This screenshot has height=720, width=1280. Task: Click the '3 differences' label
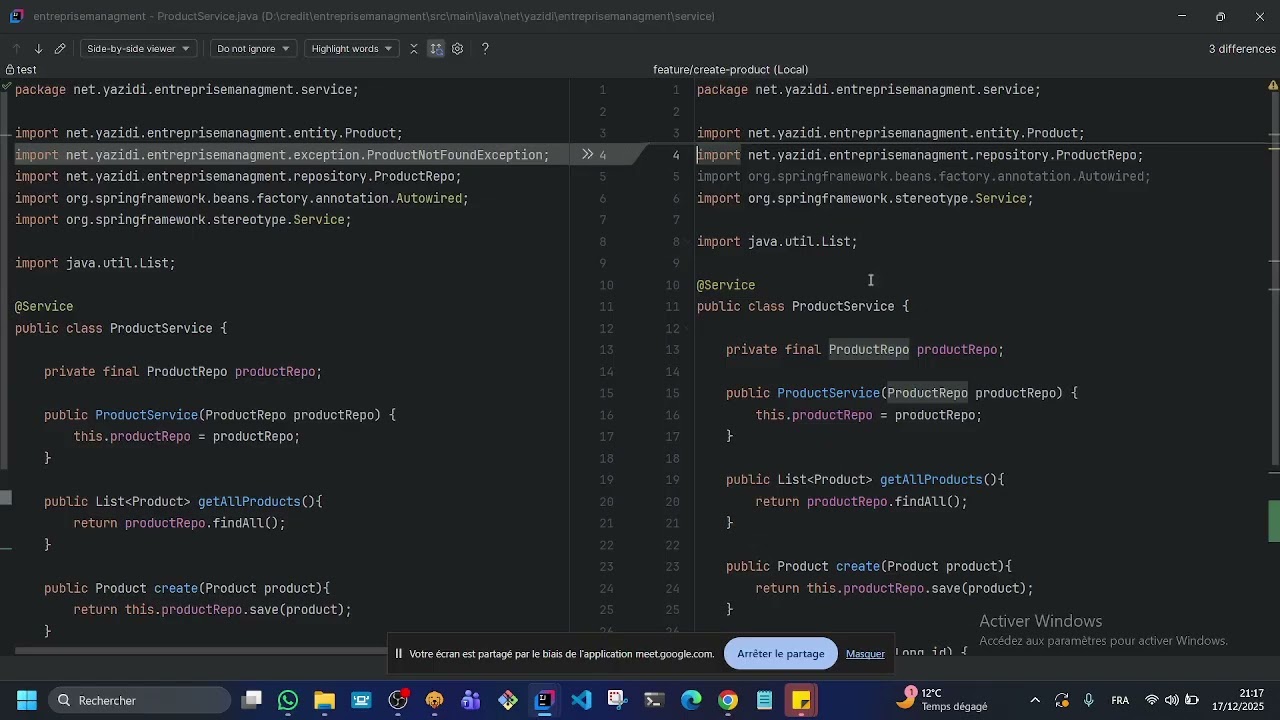coord(1242,49)
